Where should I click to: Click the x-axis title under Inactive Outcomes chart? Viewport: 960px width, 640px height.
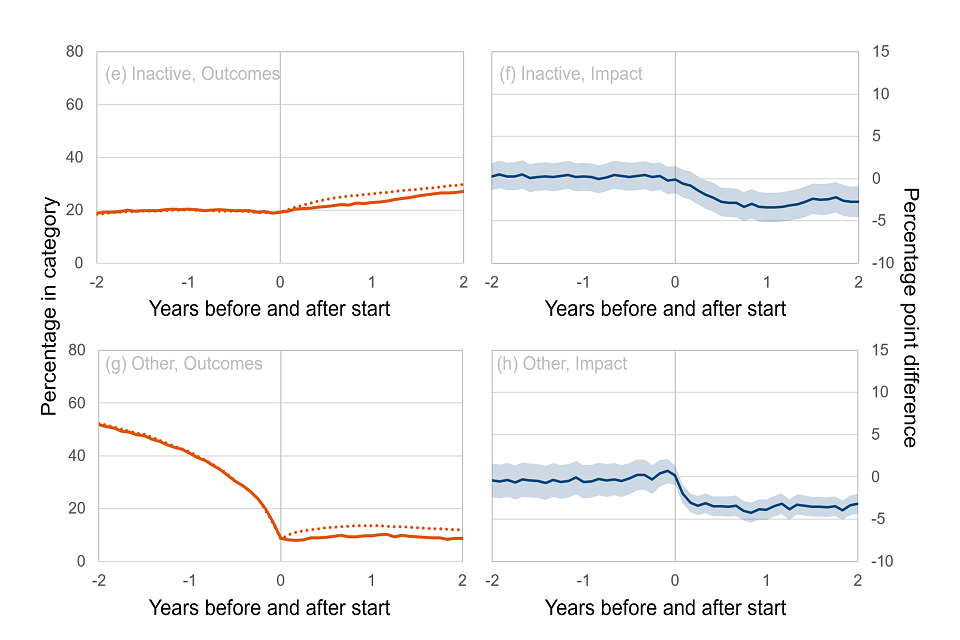(x=269, y=309)
